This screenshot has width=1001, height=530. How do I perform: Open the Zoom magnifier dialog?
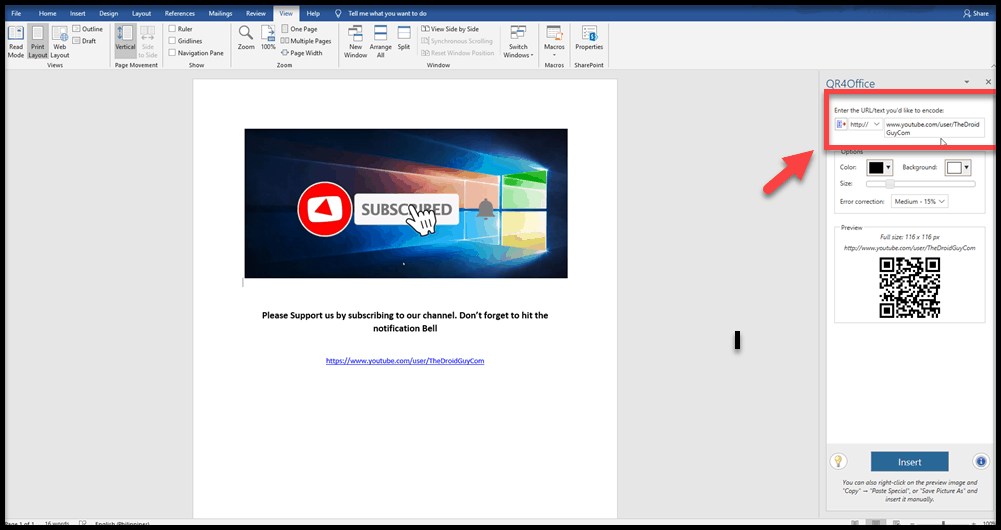(246, 38)
